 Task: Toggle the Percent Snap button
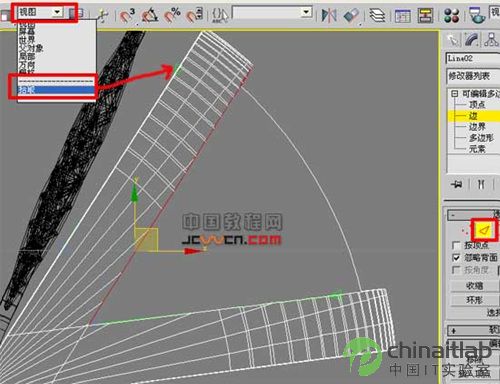172,15
